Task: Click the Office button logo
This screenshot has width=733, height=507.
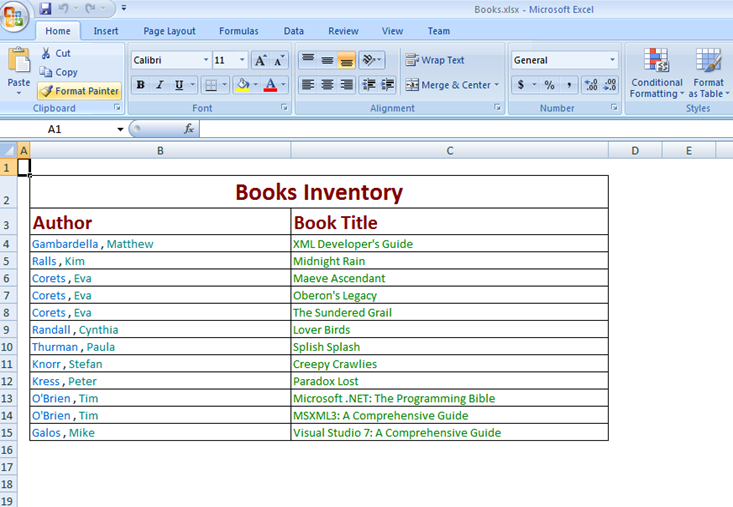Action: [x=14, y=17]
